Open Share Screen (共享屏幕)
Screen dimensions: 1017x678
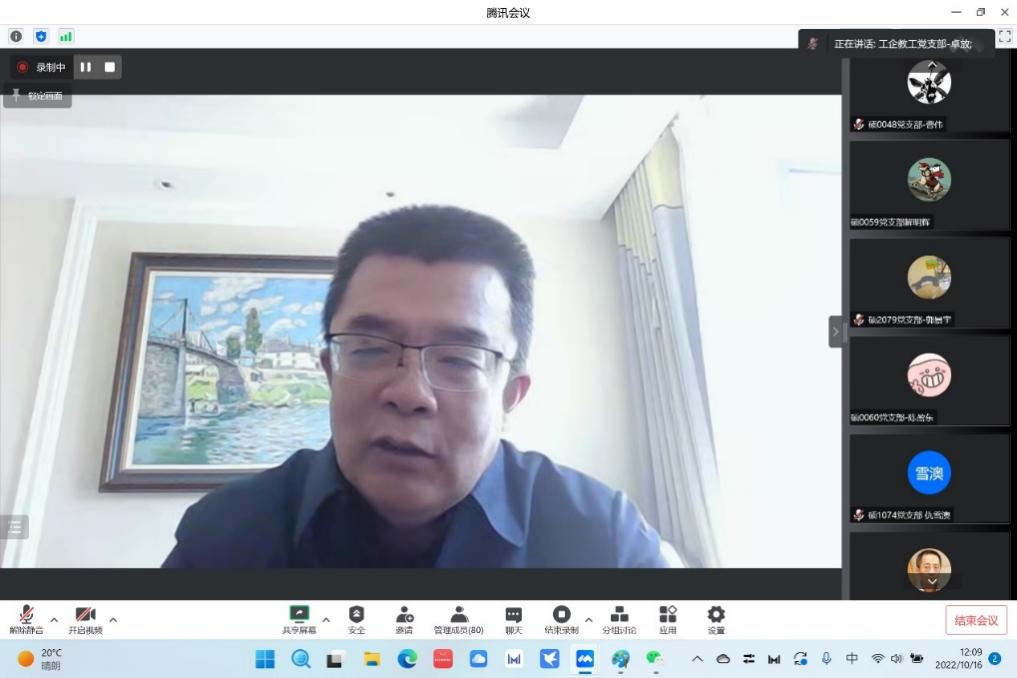point(299,619)
